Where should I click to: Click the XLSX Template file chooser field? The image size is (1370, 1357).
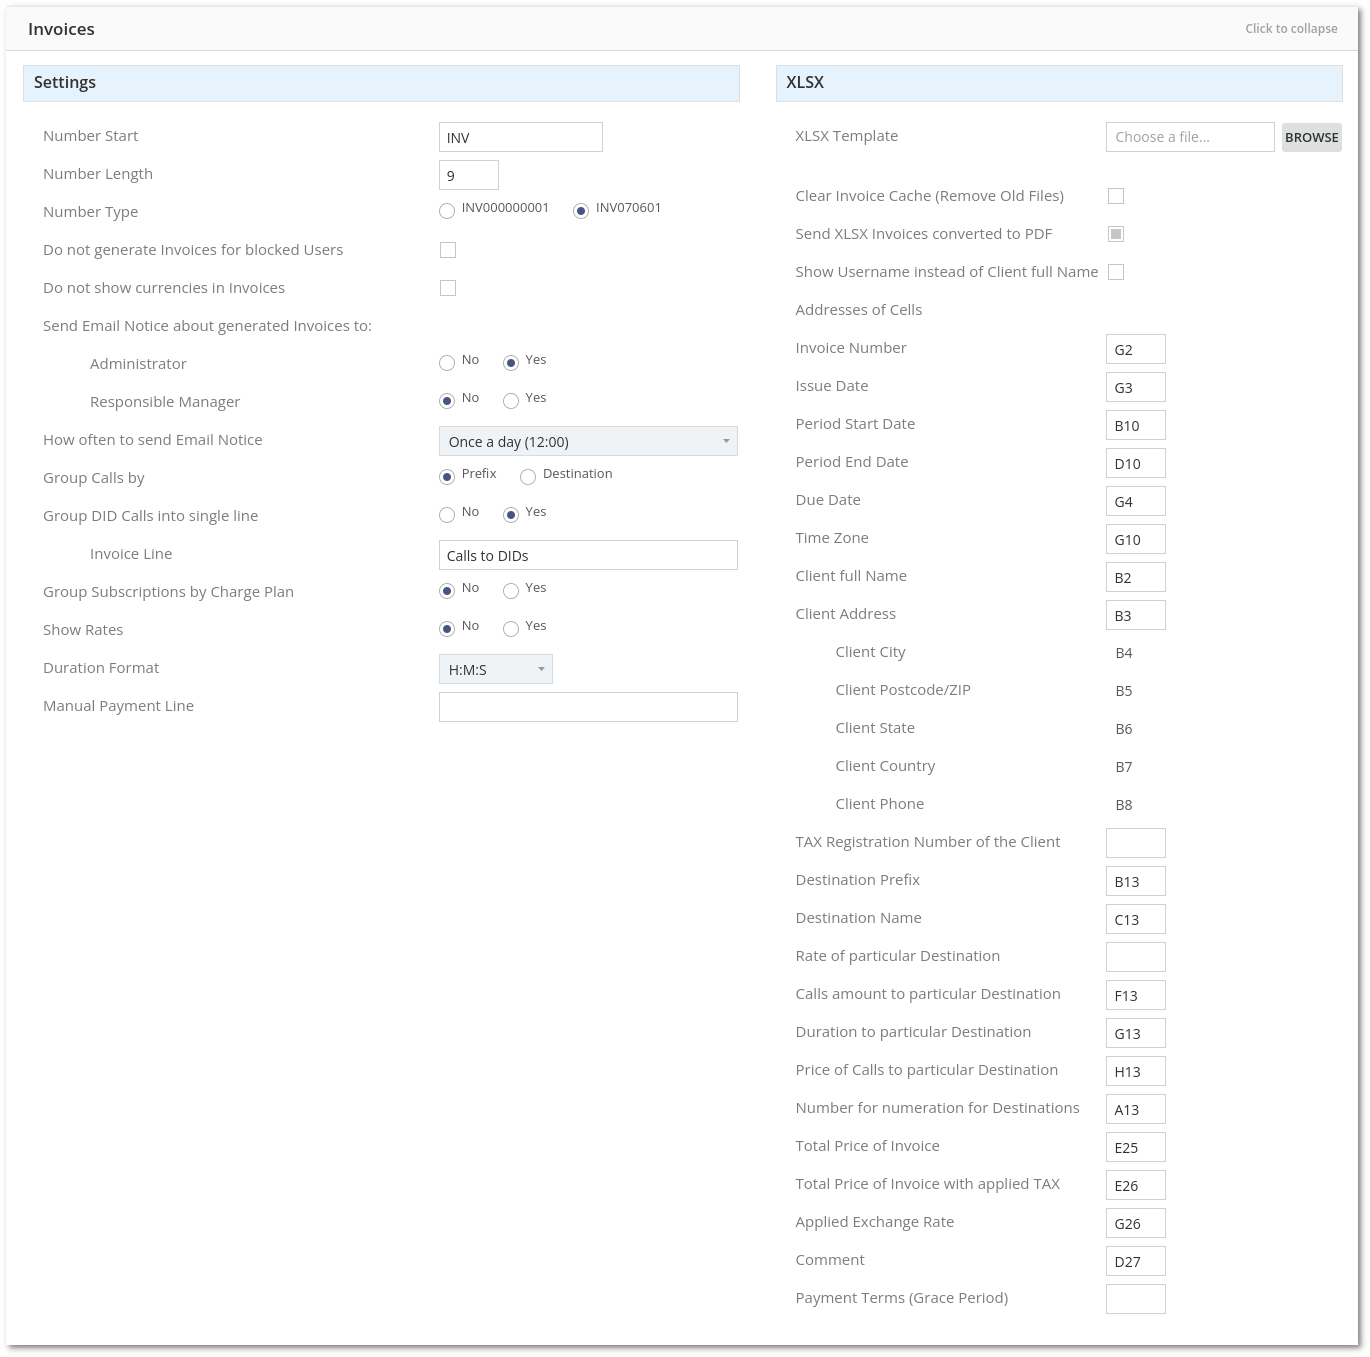tap(1189, 137)
